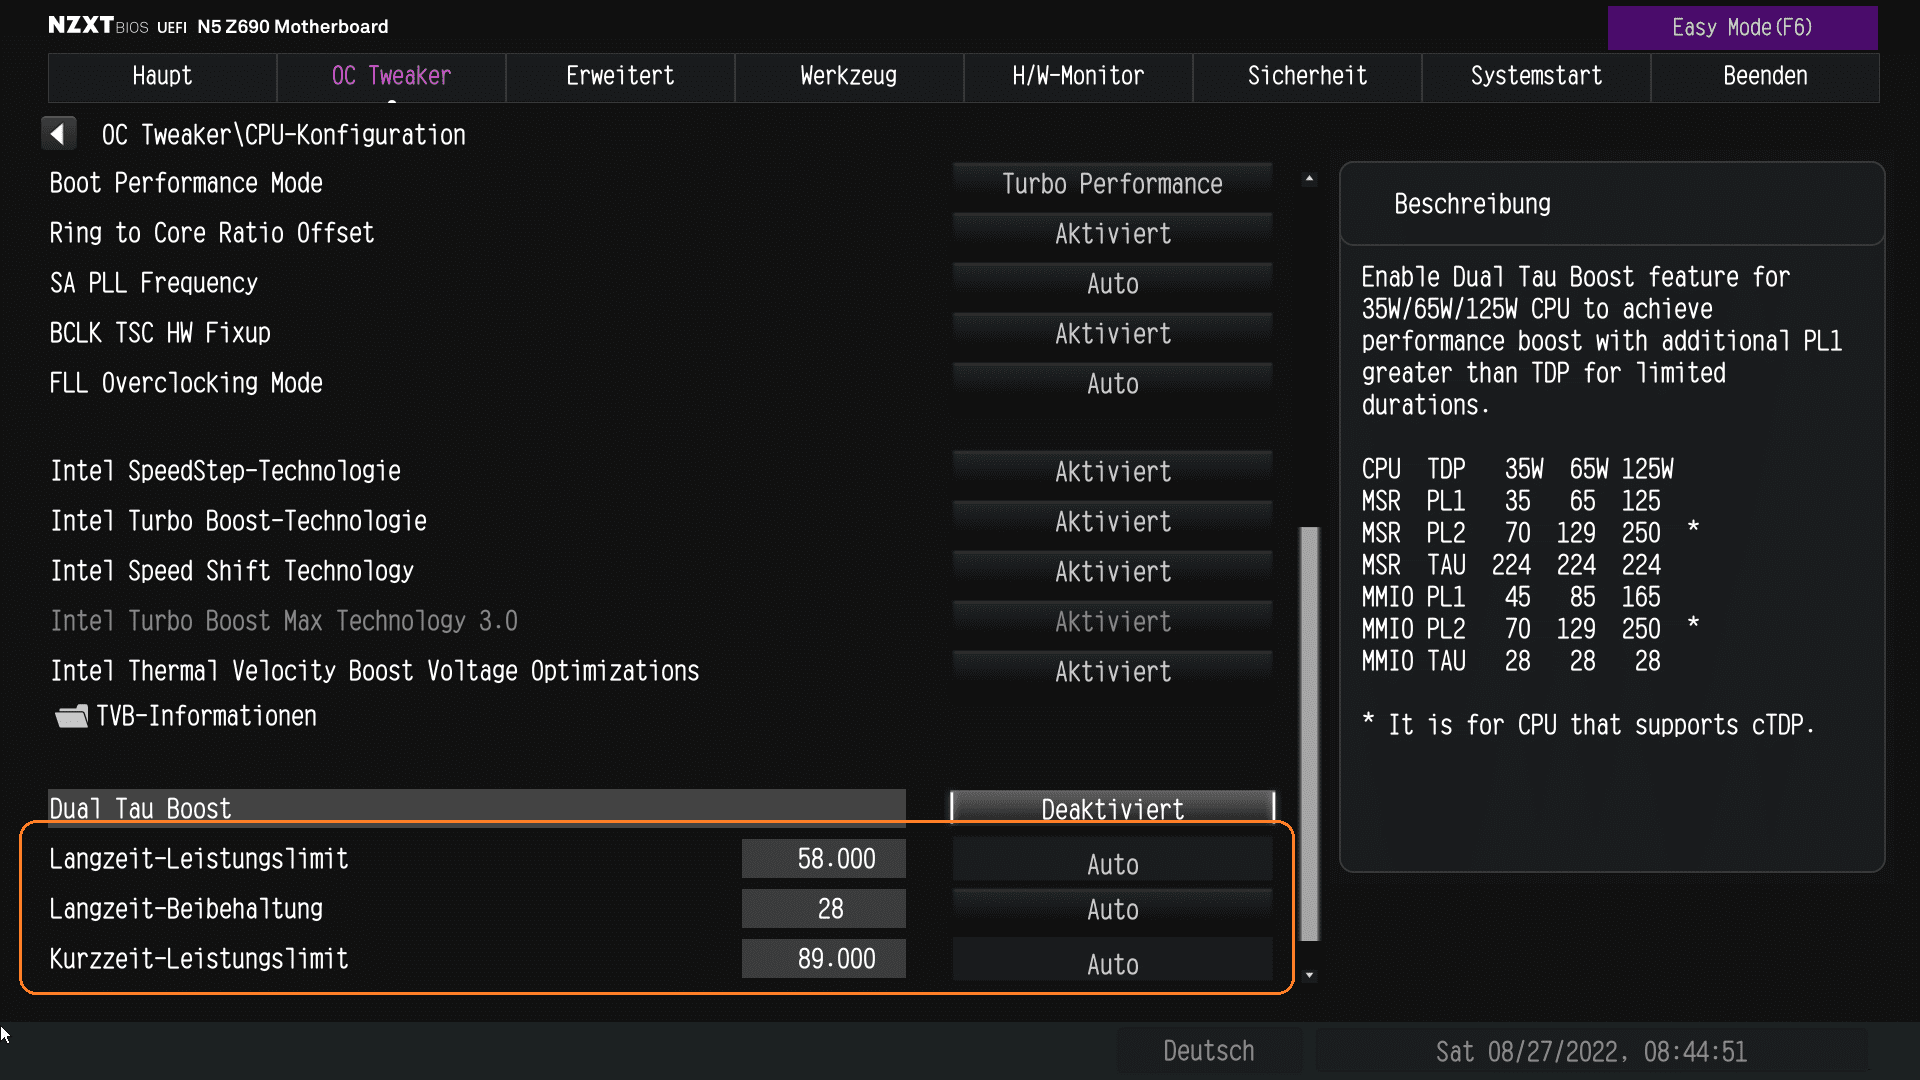Open the TVB-Informationen submenu entry

coord(206,717)
